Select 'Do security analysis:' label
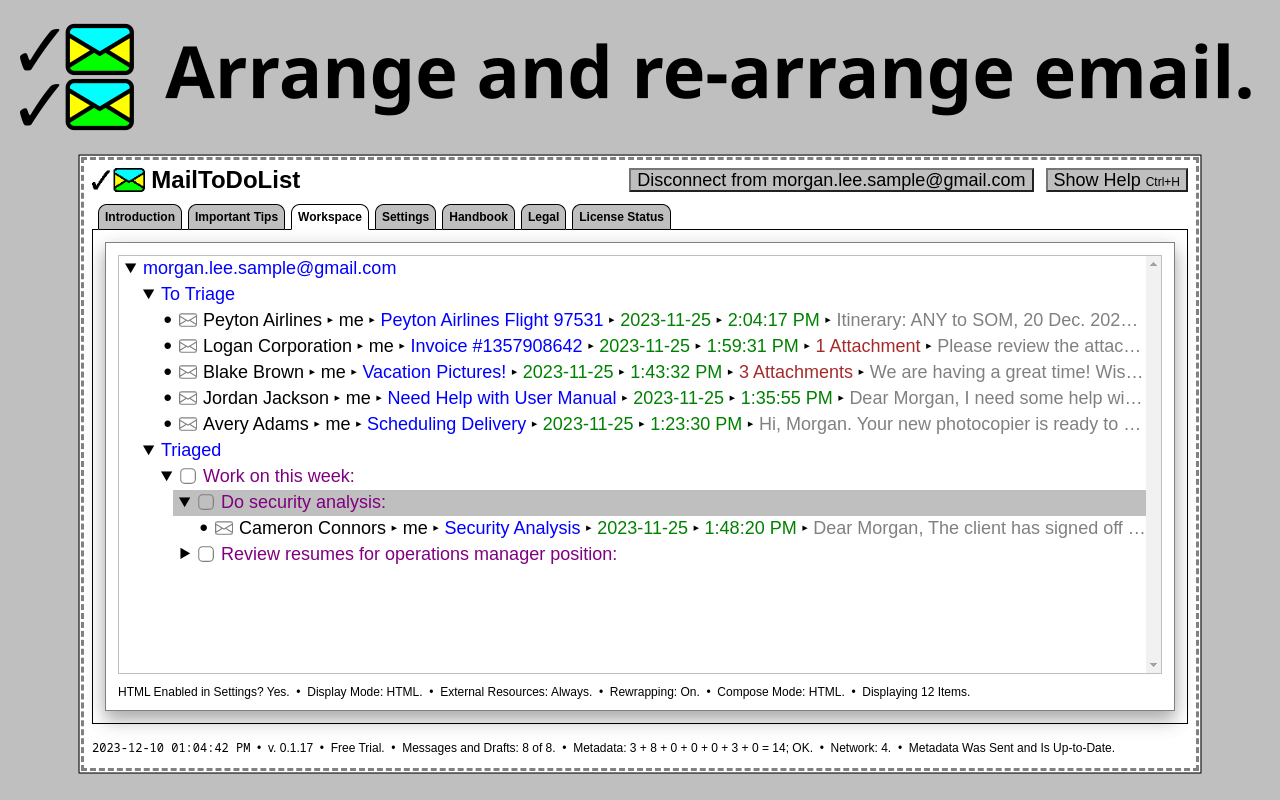Viewport: 1280px width, 800px height. tap(303, 502)
